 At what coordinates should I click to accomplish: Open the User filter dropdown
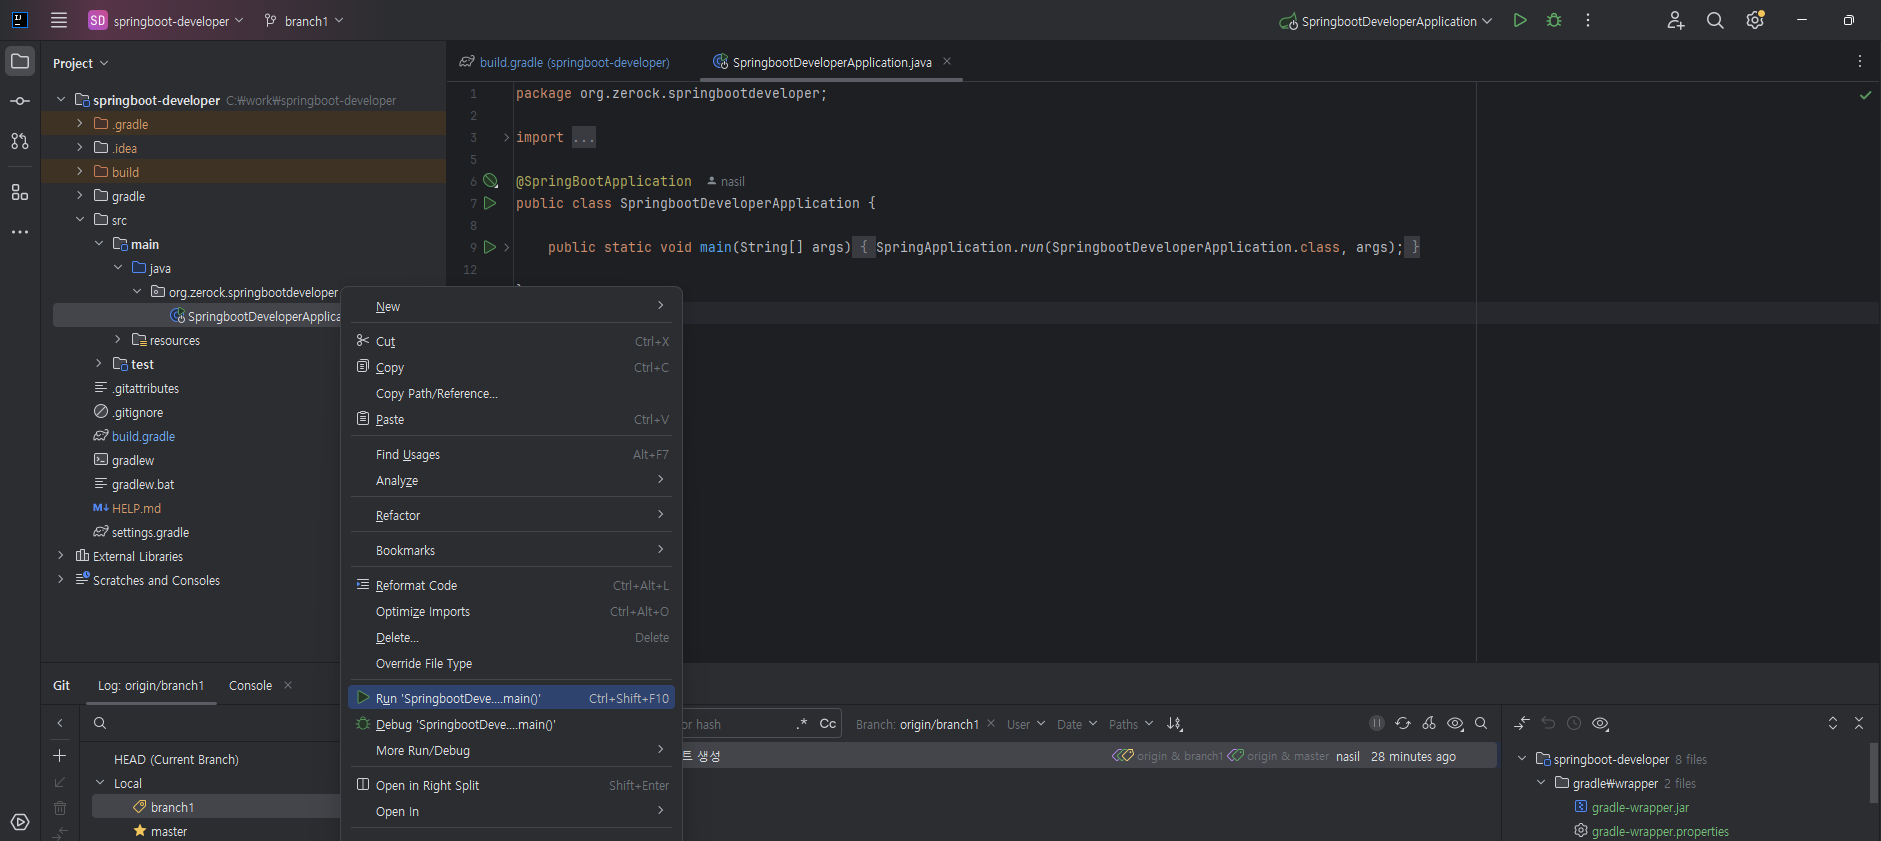point(1026,724)
